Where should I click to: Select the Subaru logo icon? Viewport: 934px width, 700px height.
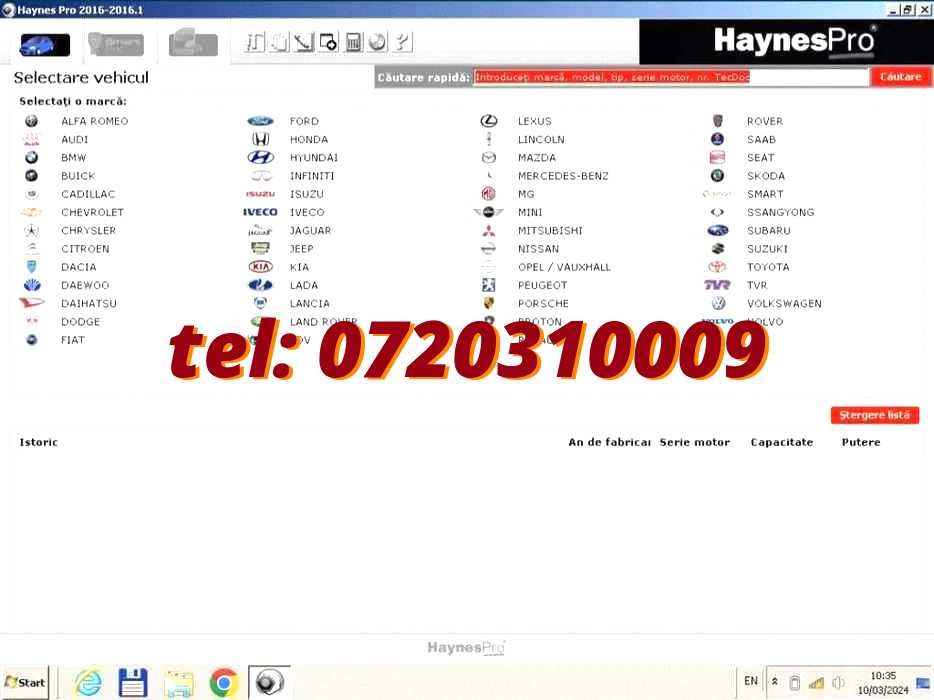[718, 231]
